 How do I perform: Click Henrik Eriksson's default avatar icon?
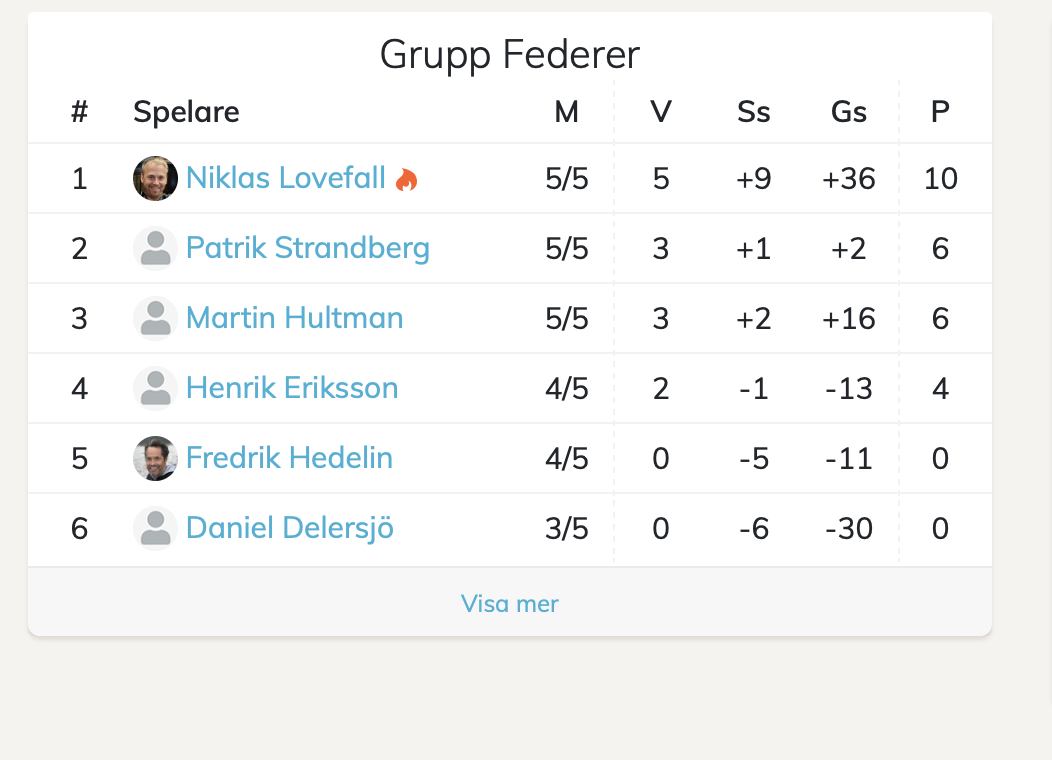point(155,388)
